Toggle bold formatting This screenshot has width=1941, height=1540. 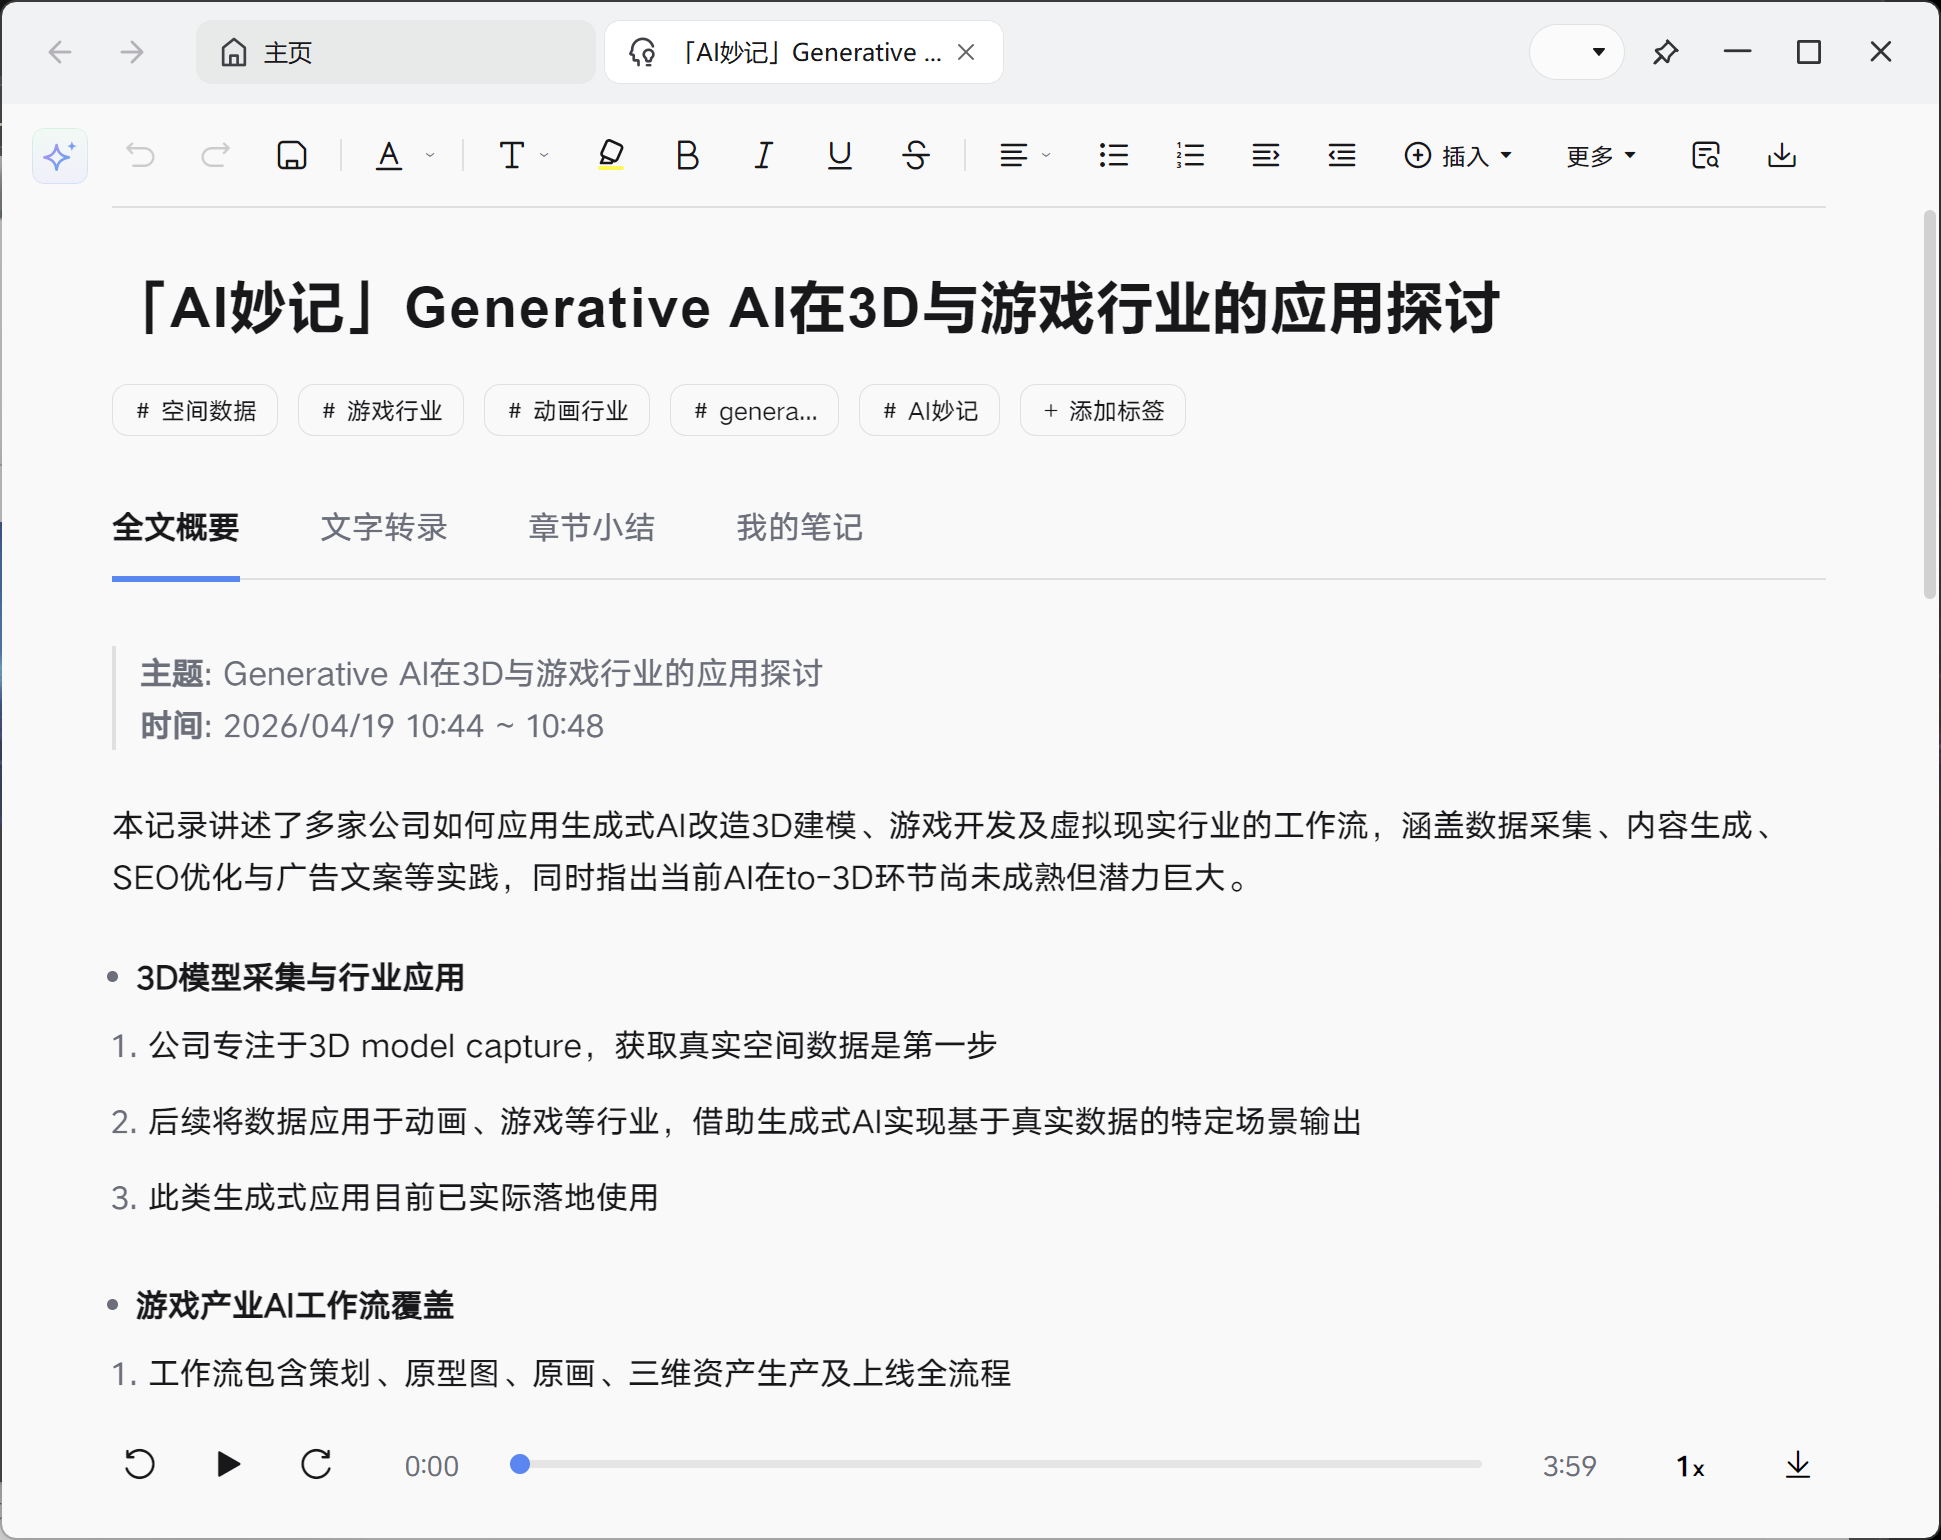687,155
